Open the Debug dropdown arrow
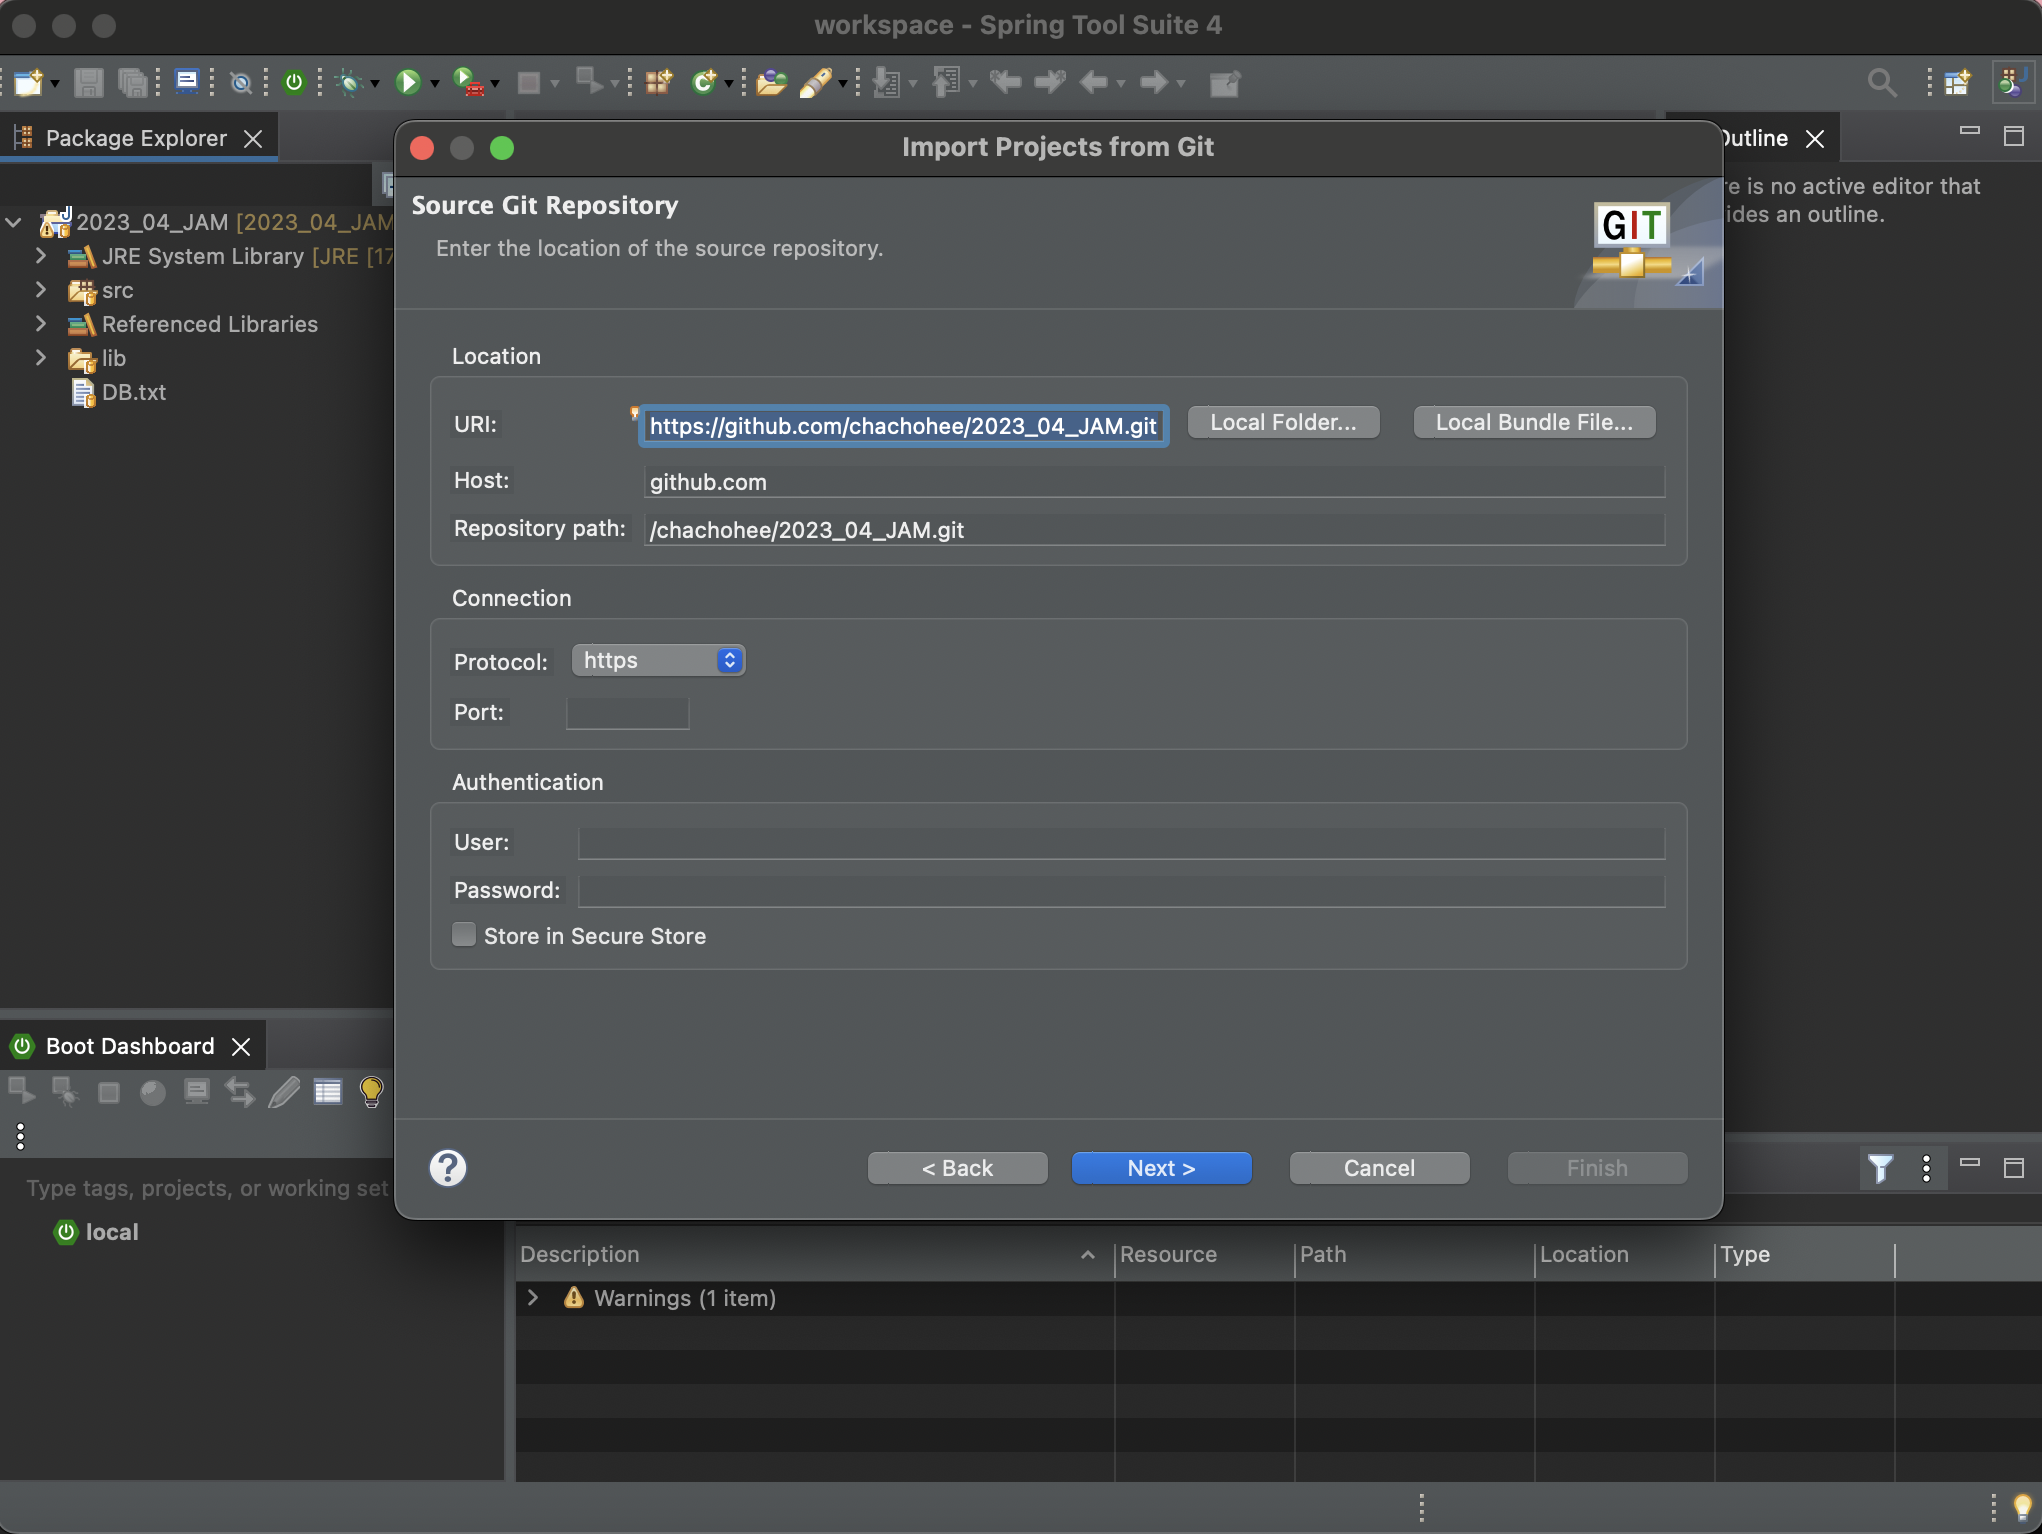Viewport: 2042px width, 1534px height. tap(375, 84)
